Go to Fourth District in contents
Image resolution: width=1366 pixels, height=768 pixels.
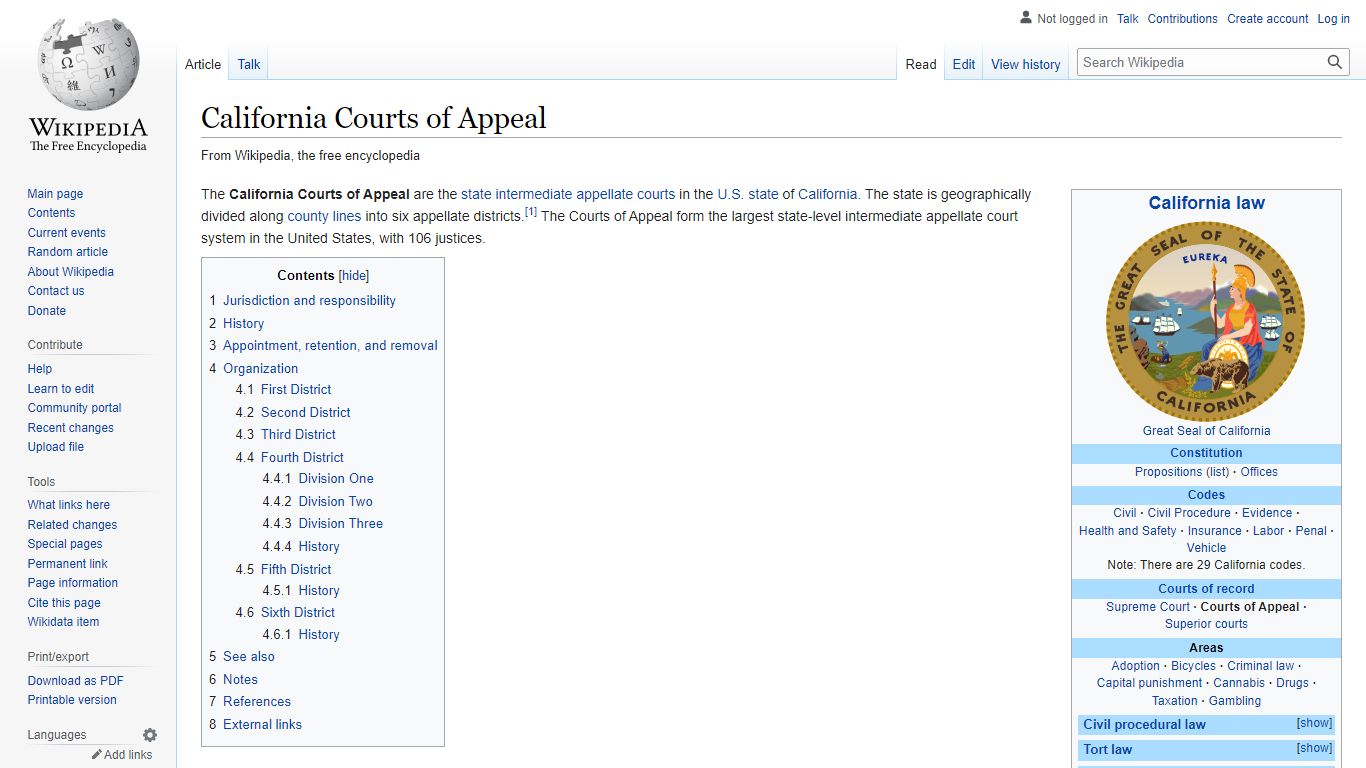302,457
